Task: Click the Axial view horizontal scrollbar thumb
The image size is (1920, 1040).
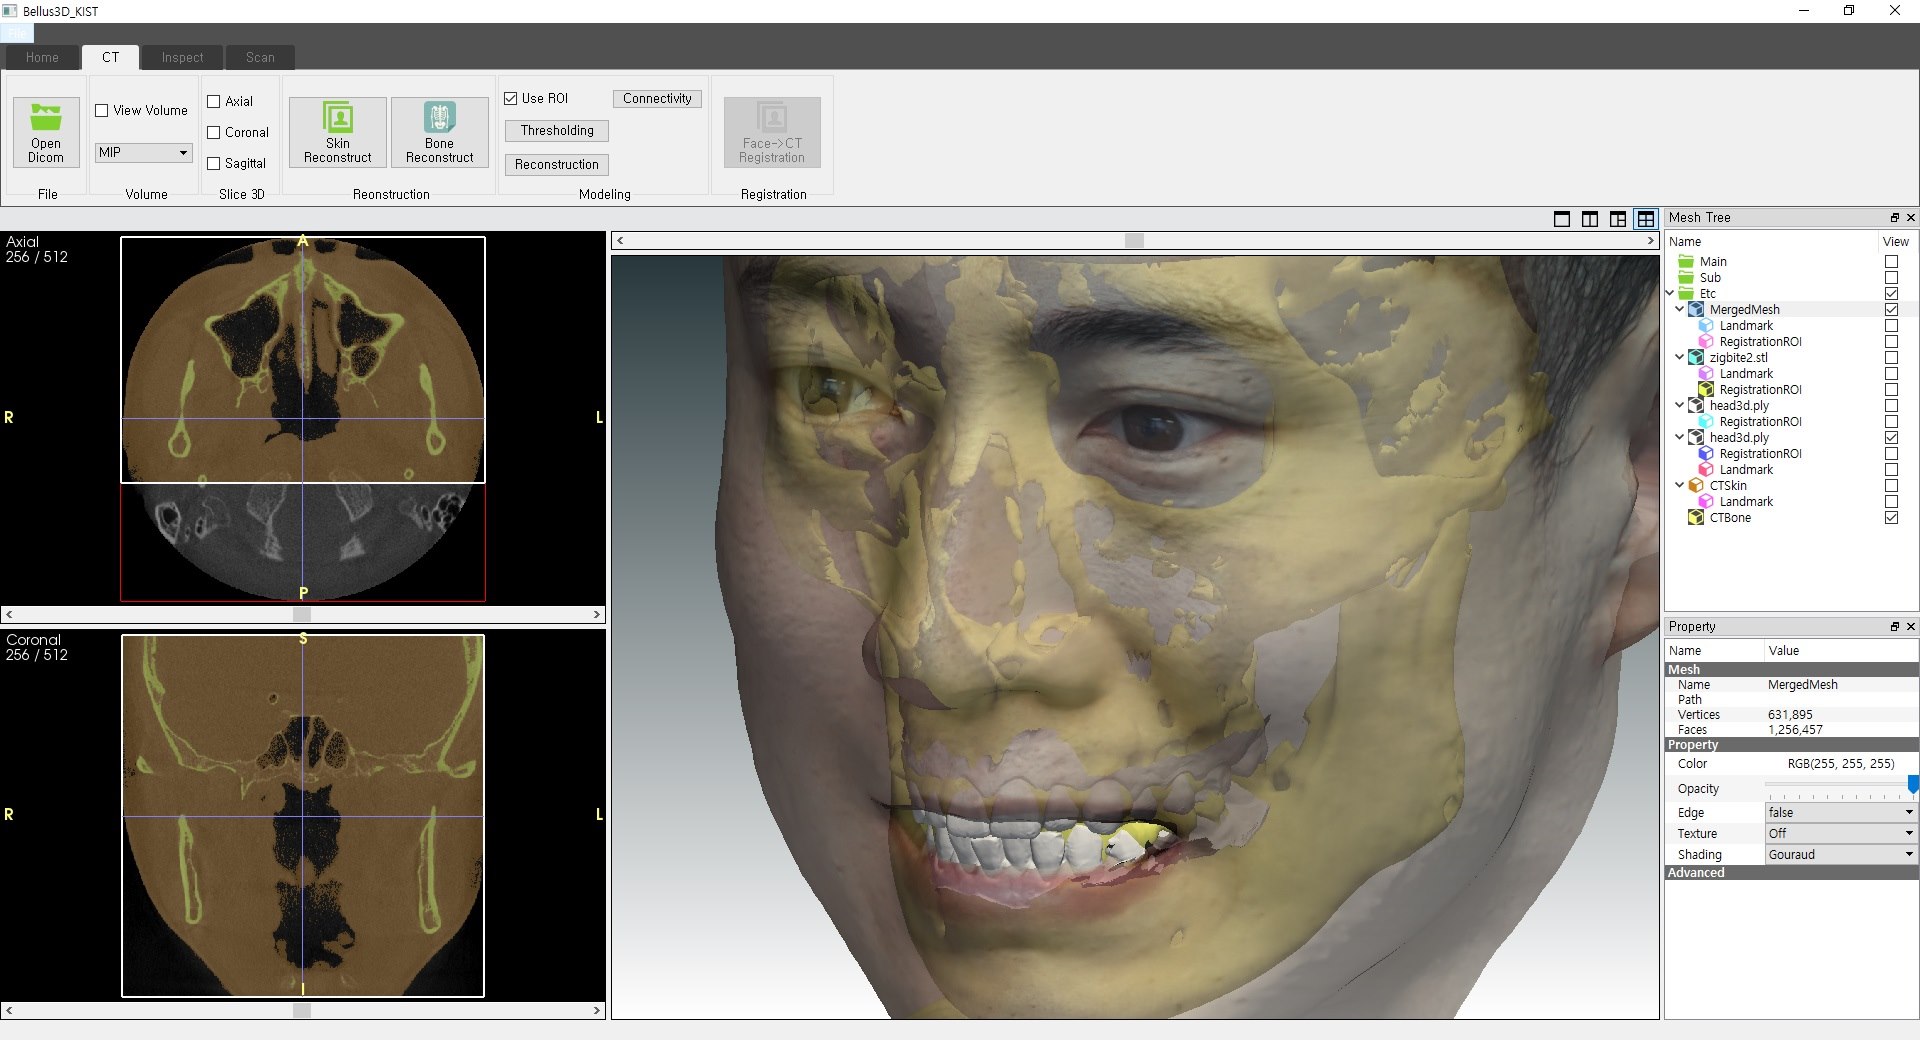Action: 302,615
